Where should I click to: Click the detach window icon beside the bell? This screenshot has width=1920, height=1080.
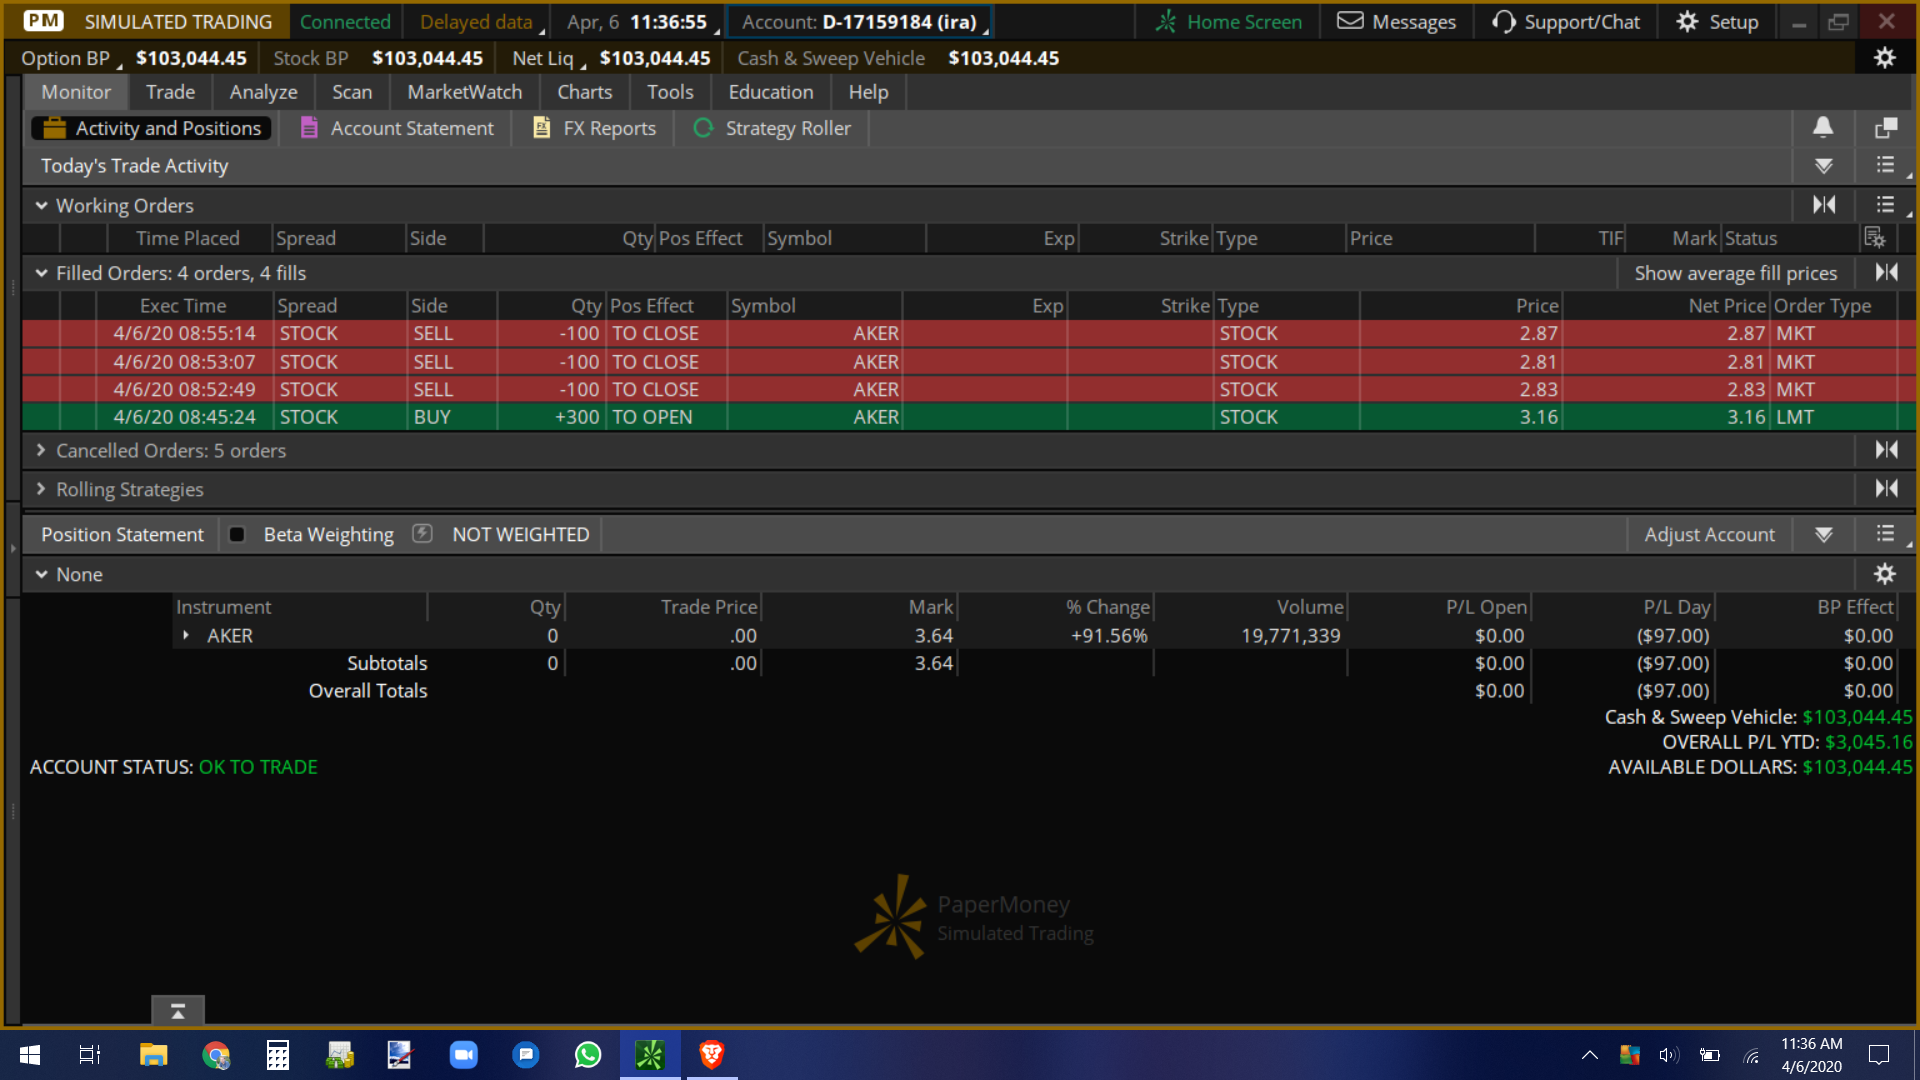(x=1887, y=128)
